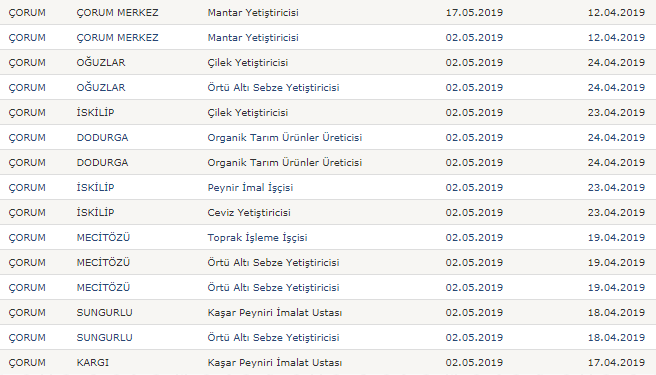The image size is (656, 375).
Task: Click the DODURGA district cell in first DODURGA row
Action: (x=102, y=138)
